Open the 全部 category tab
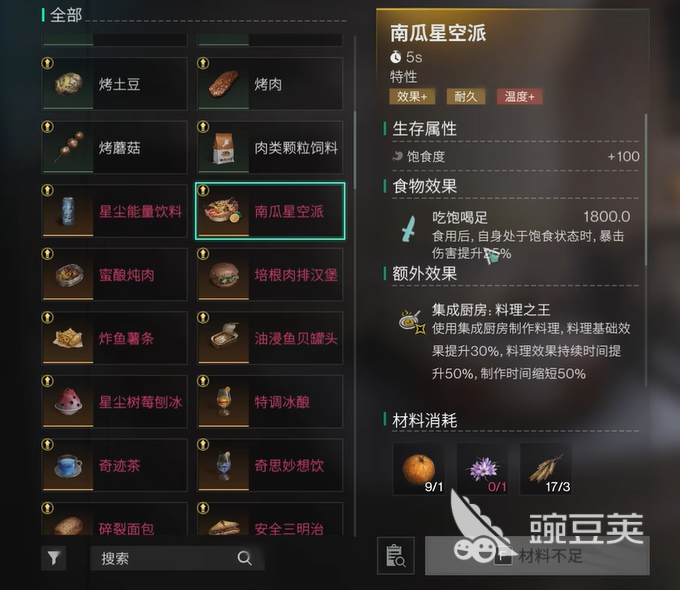The height and width of the screenshot is (590, 680). click(x=65, y=16)
